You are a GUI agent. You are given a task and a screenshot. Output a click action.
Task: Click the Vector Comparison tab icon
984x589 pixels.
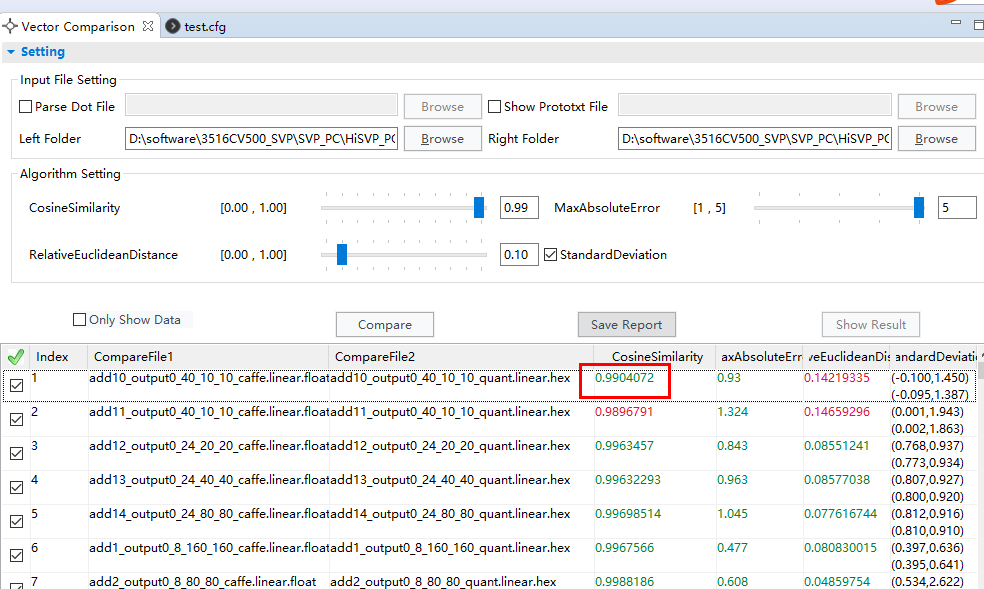10,26
